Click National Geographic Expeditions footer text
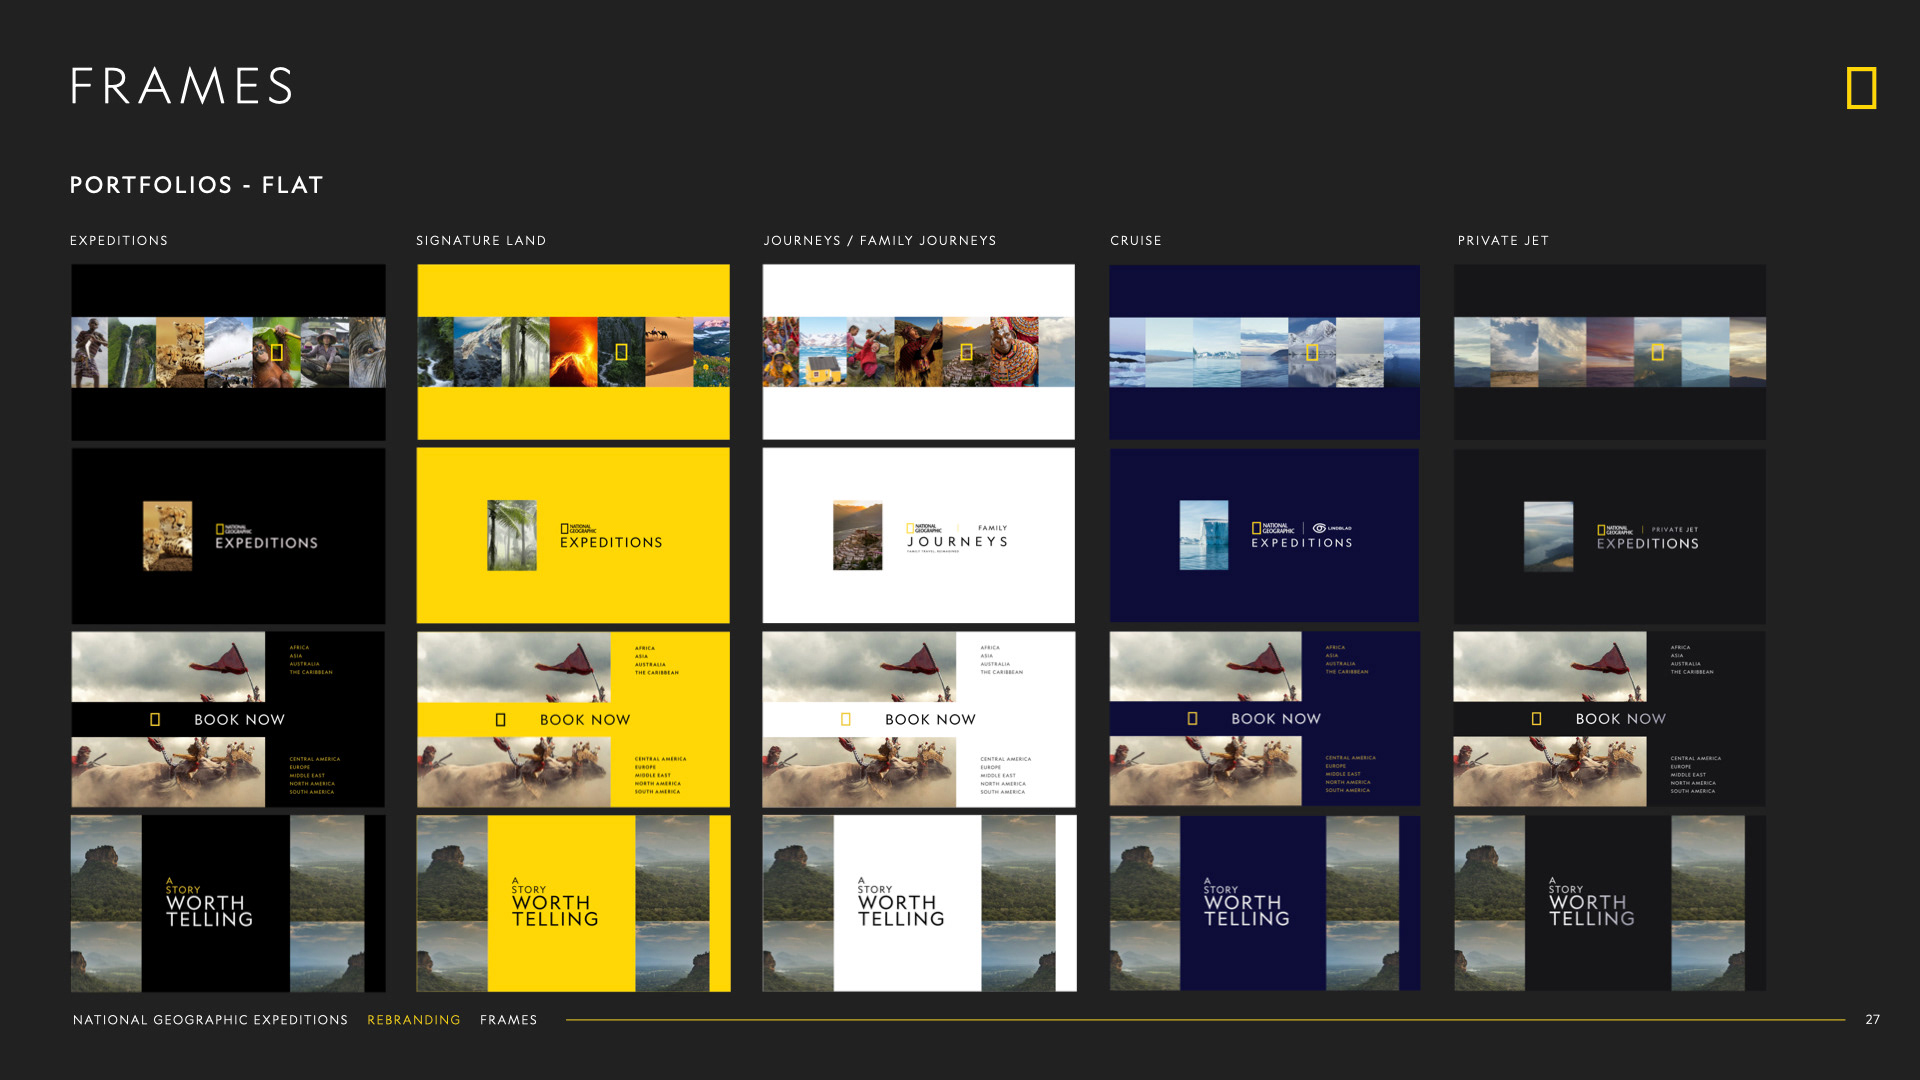 (x=210, y=1020)
